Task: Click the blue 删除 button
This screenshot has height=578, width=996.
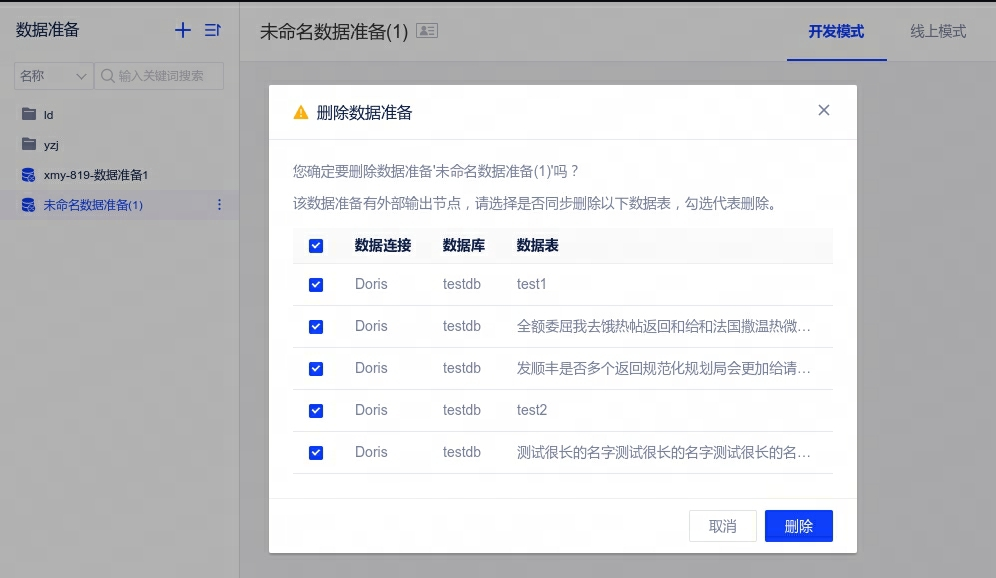Action: (x=798, y=526)
